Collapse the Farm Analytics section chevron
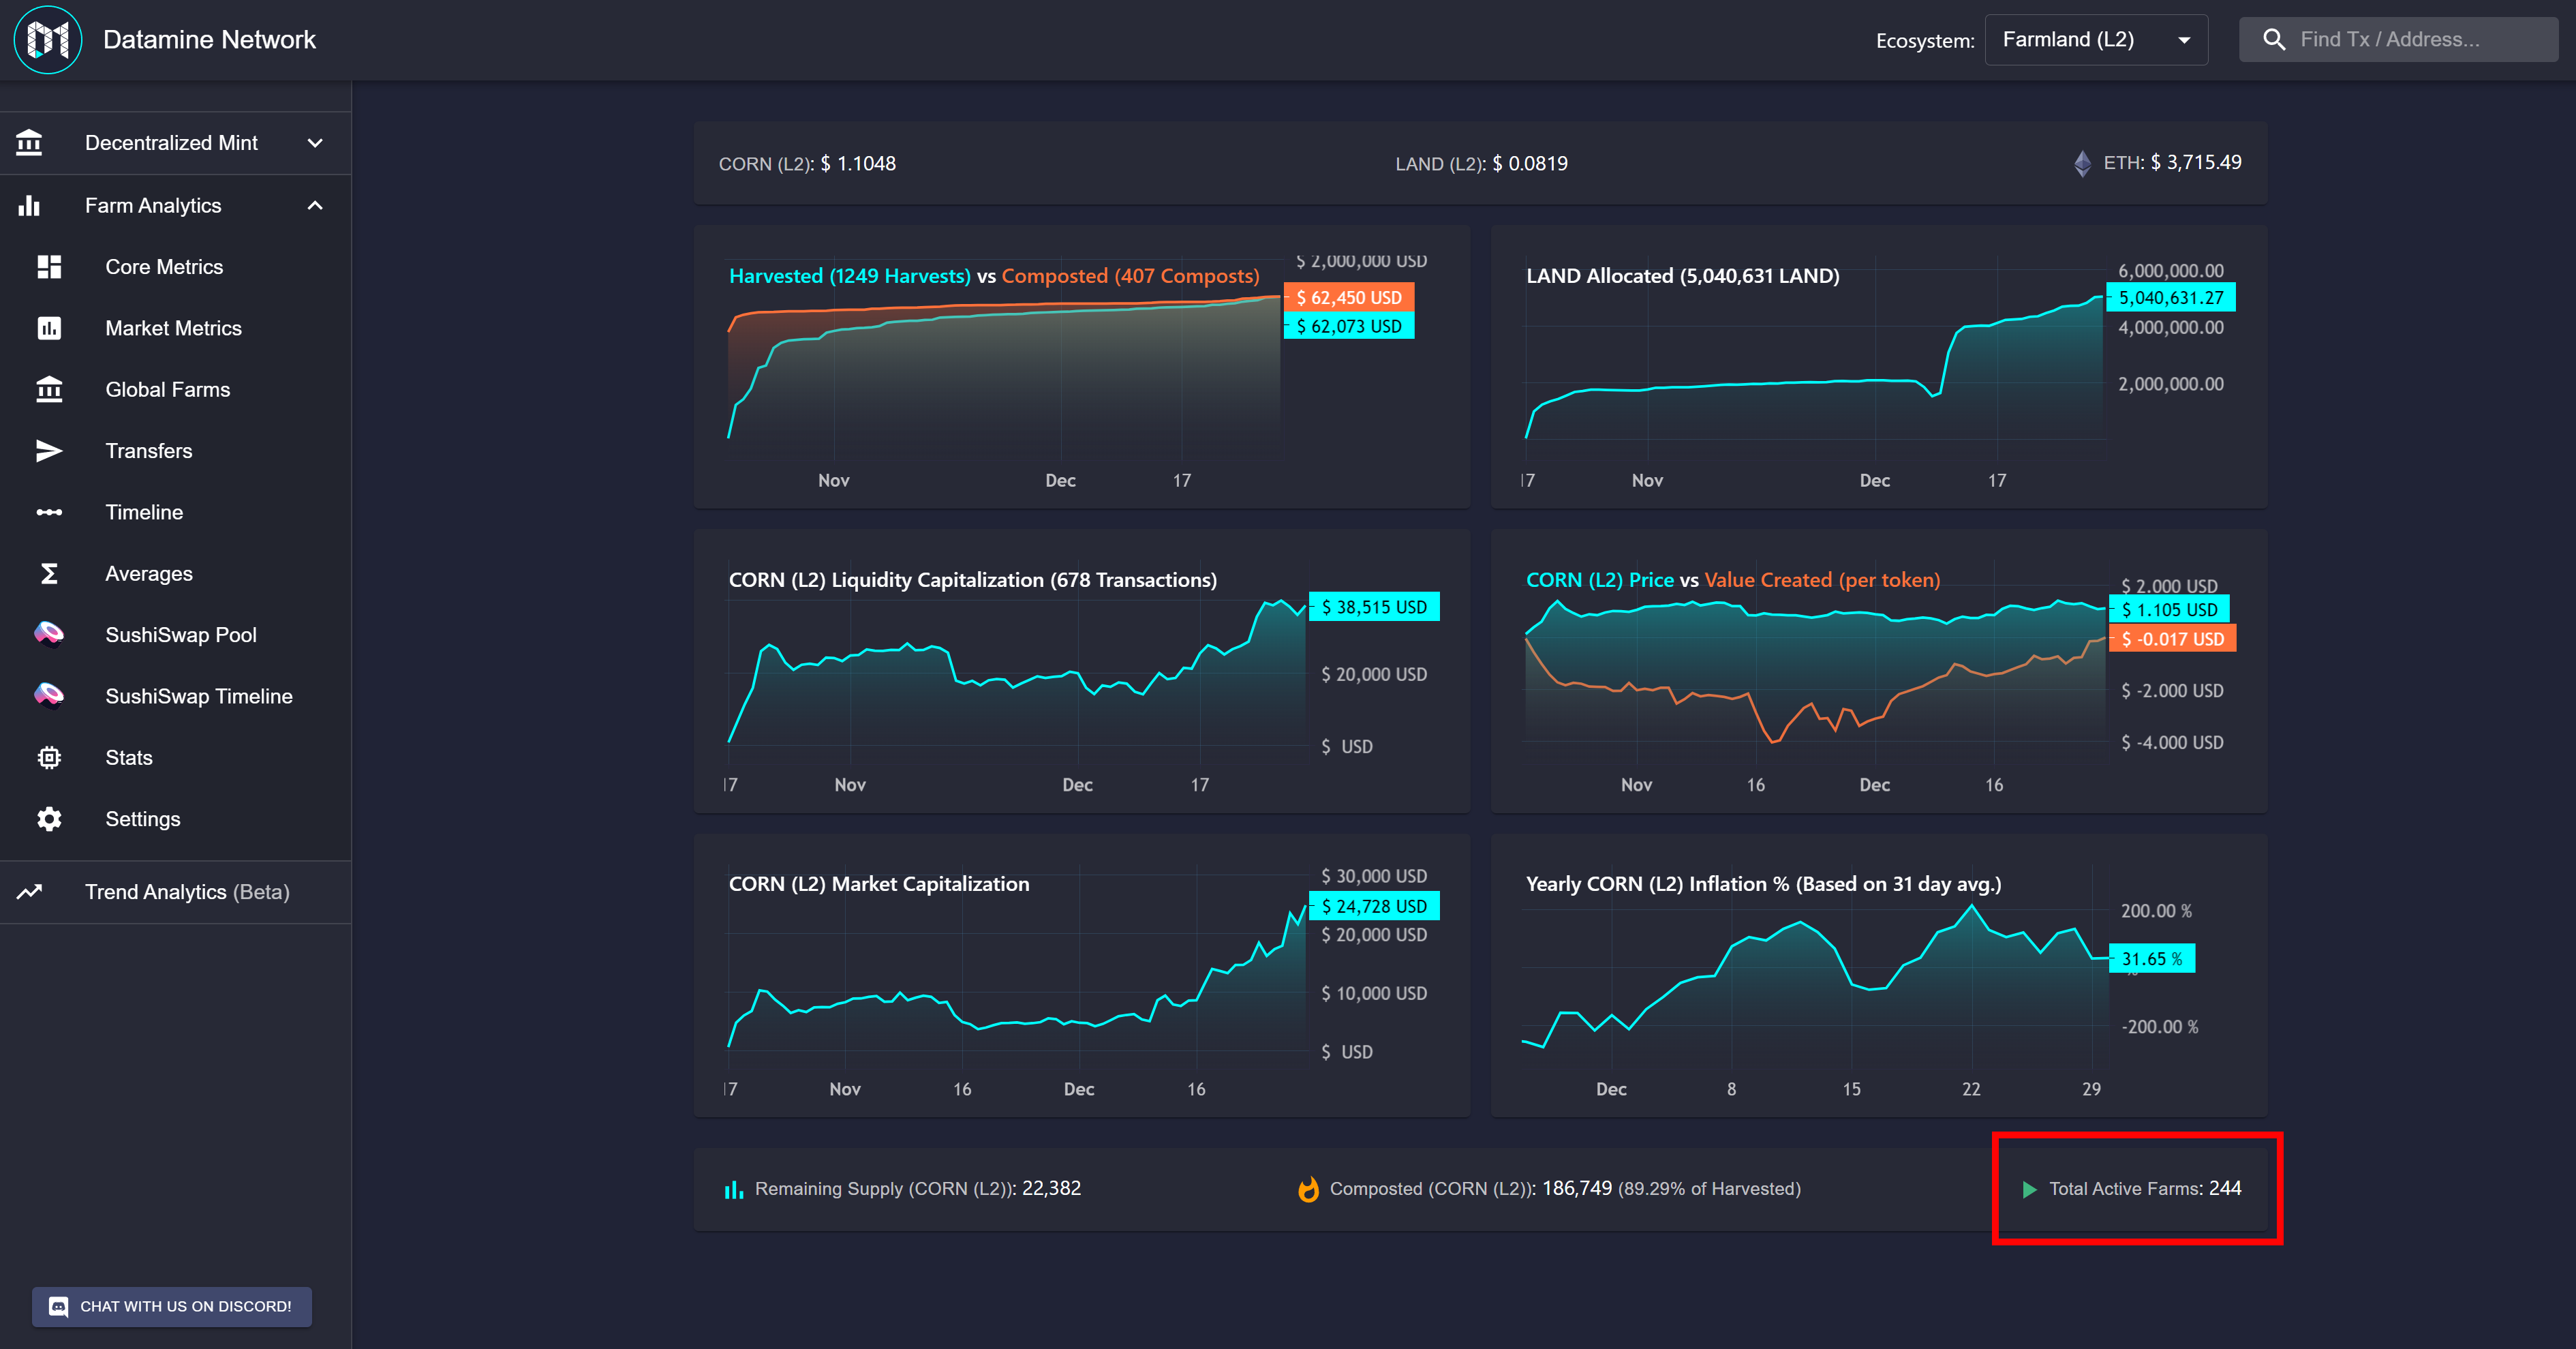The height and width of the screenshot is (1349, 2576). [x=315, y=205]
